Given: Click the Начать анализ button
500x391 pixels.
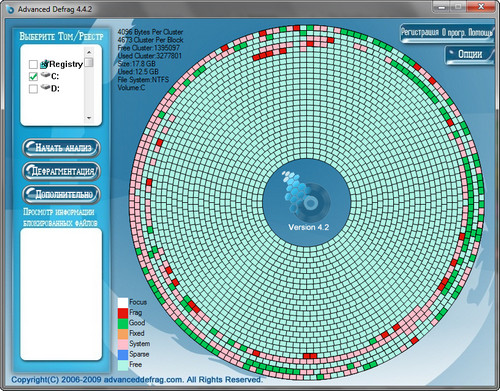Looking at the screenshot, I should point(61,148).
